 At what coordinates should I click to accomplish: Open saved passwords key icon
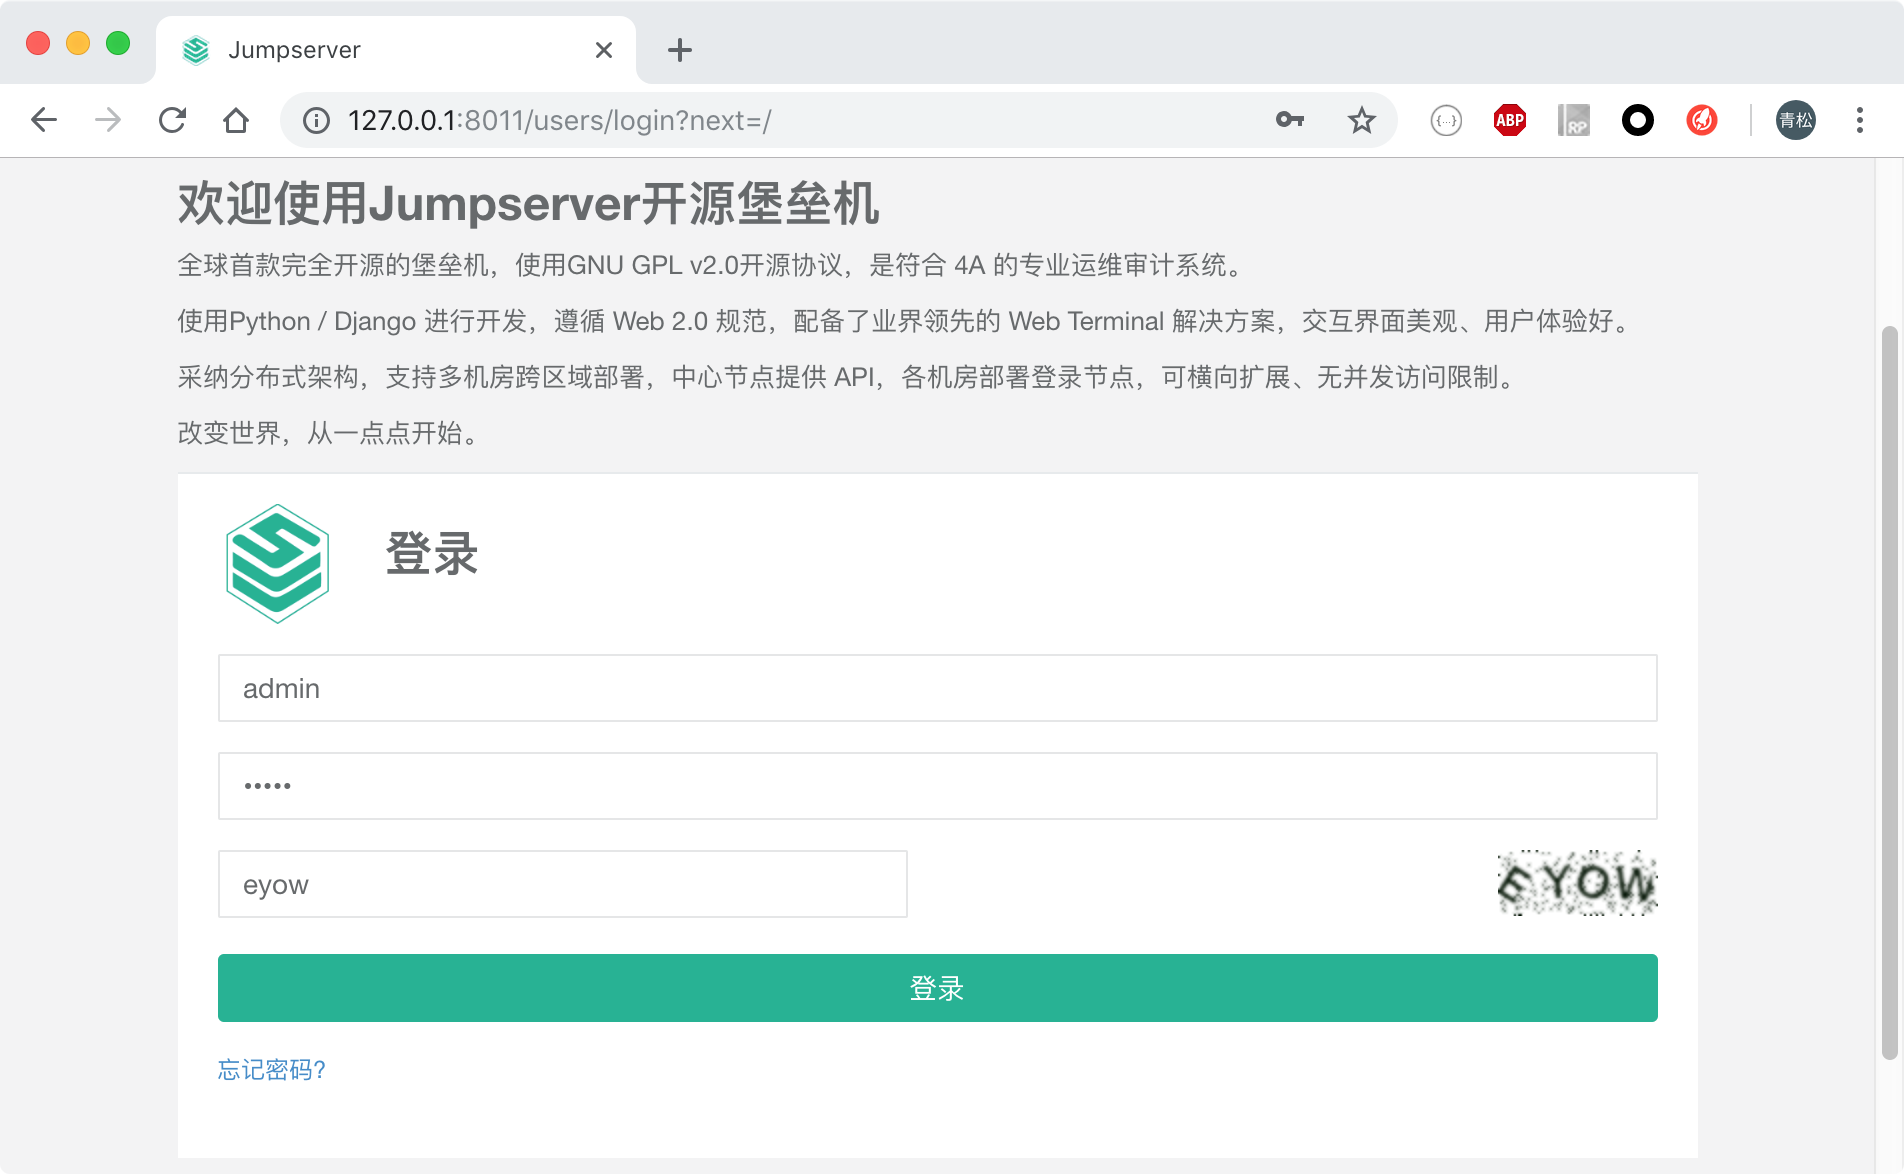point(1289,121)
